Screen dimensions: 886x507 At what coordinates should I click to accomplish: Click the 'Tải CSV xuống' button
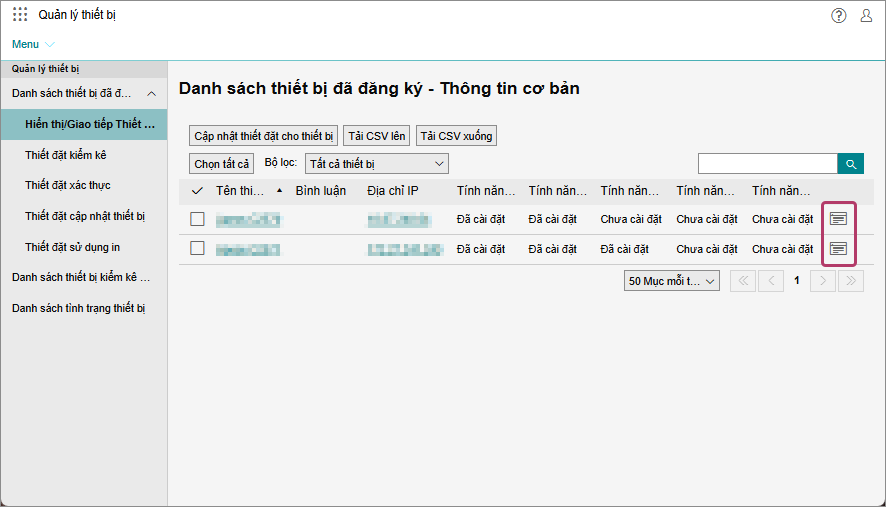tap(455, 136)
